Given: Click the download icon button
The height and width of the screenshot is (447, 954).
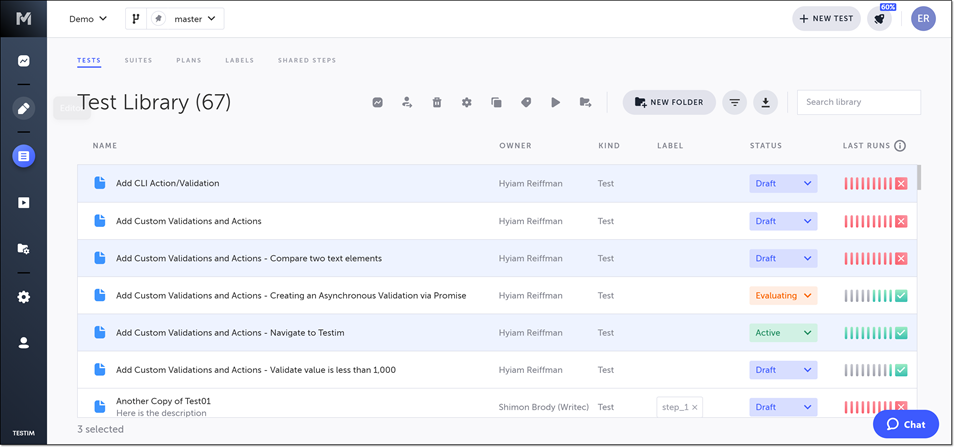Looking at the screenshot, I should (764, 102).
